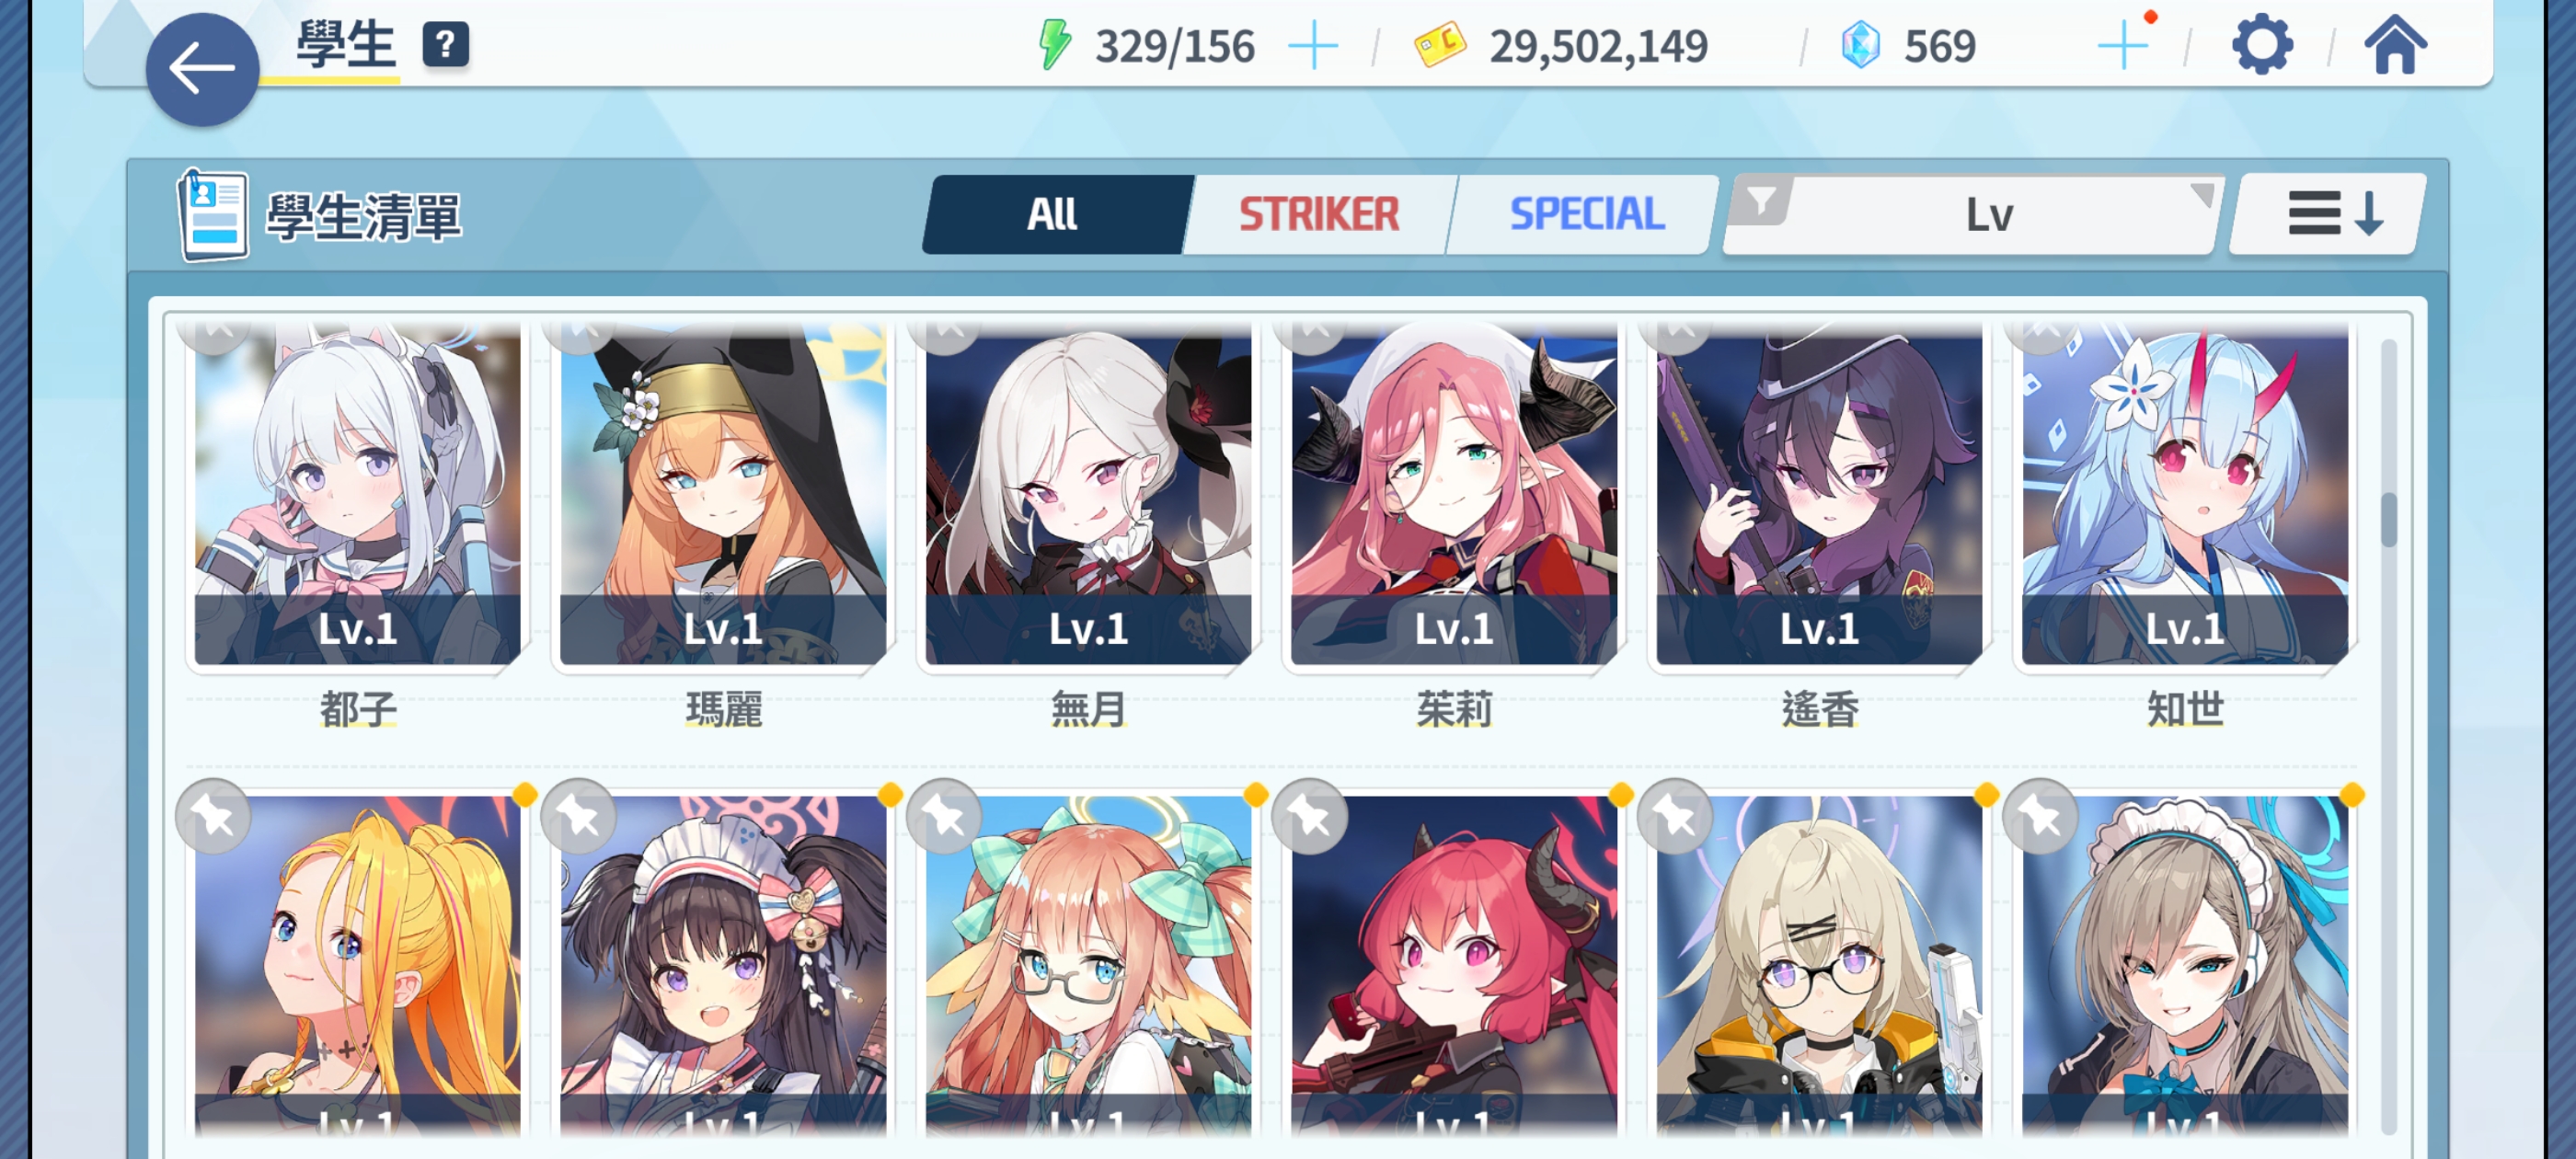Open the help question mark icon
The image size is (2576, 1159).
point(446,45)
